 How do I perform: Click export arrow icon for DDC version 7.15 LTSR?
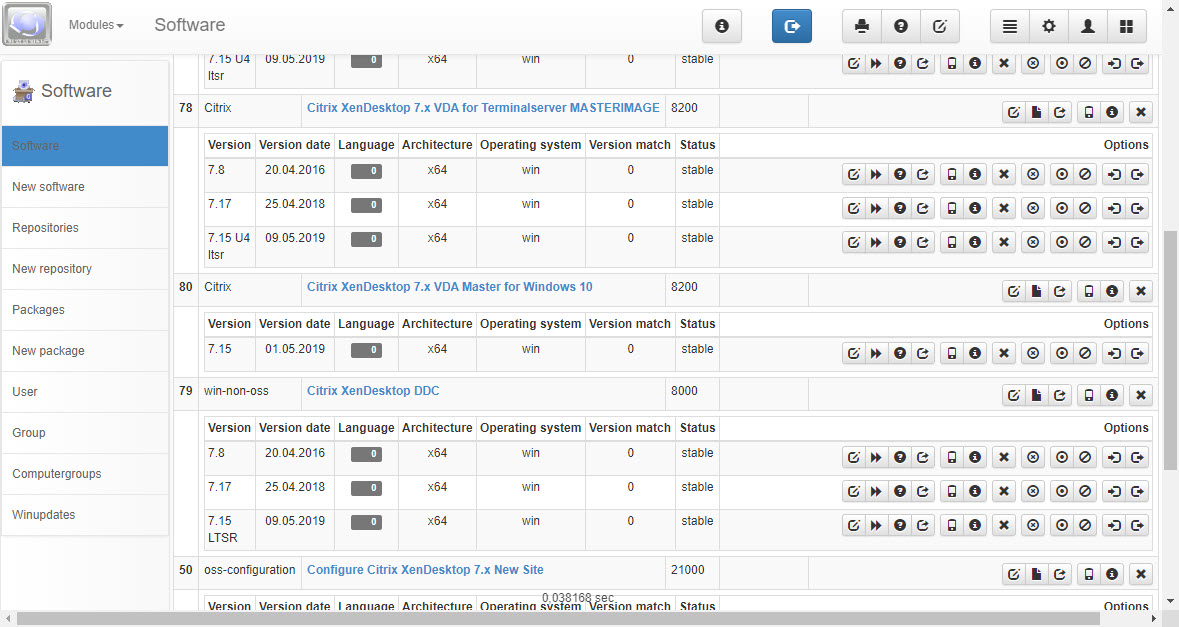pos(1138,526)
